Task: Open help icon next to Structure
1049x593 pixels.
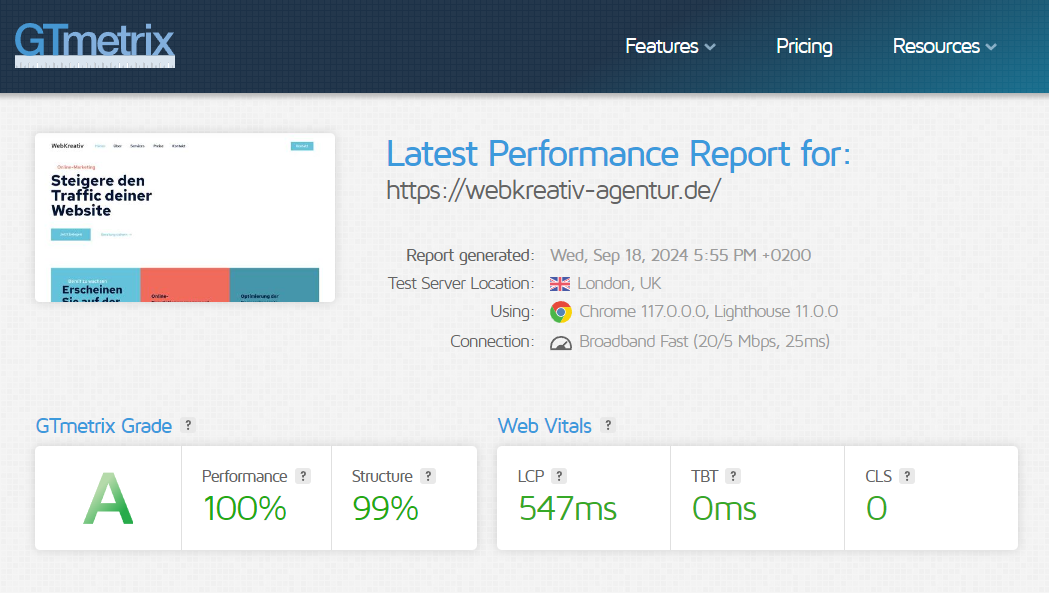Action: [428, 476]
